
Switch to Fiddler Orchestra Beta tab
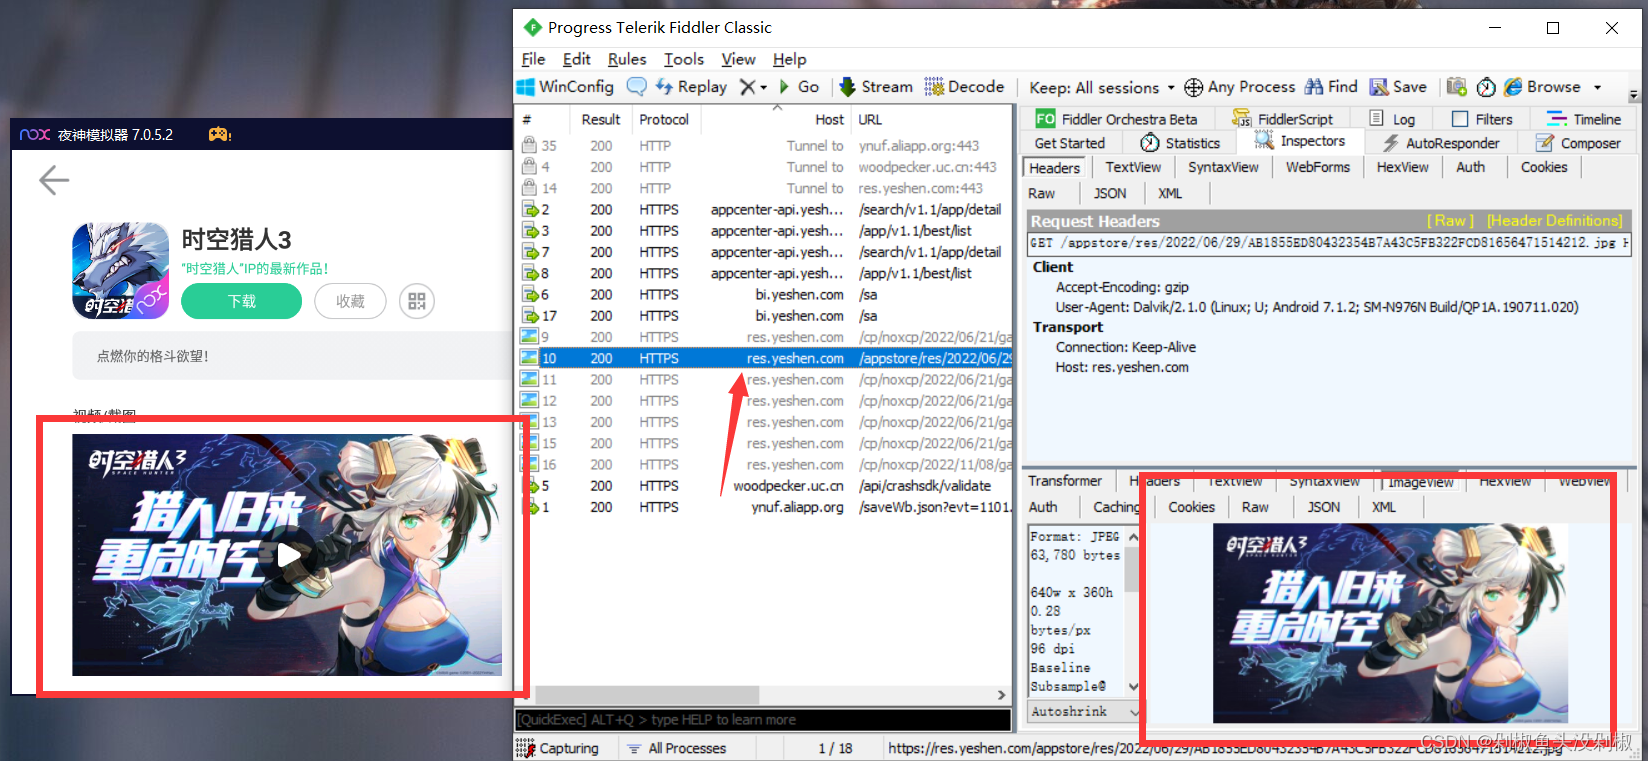pyautogui.click(x=1117, y=119)
